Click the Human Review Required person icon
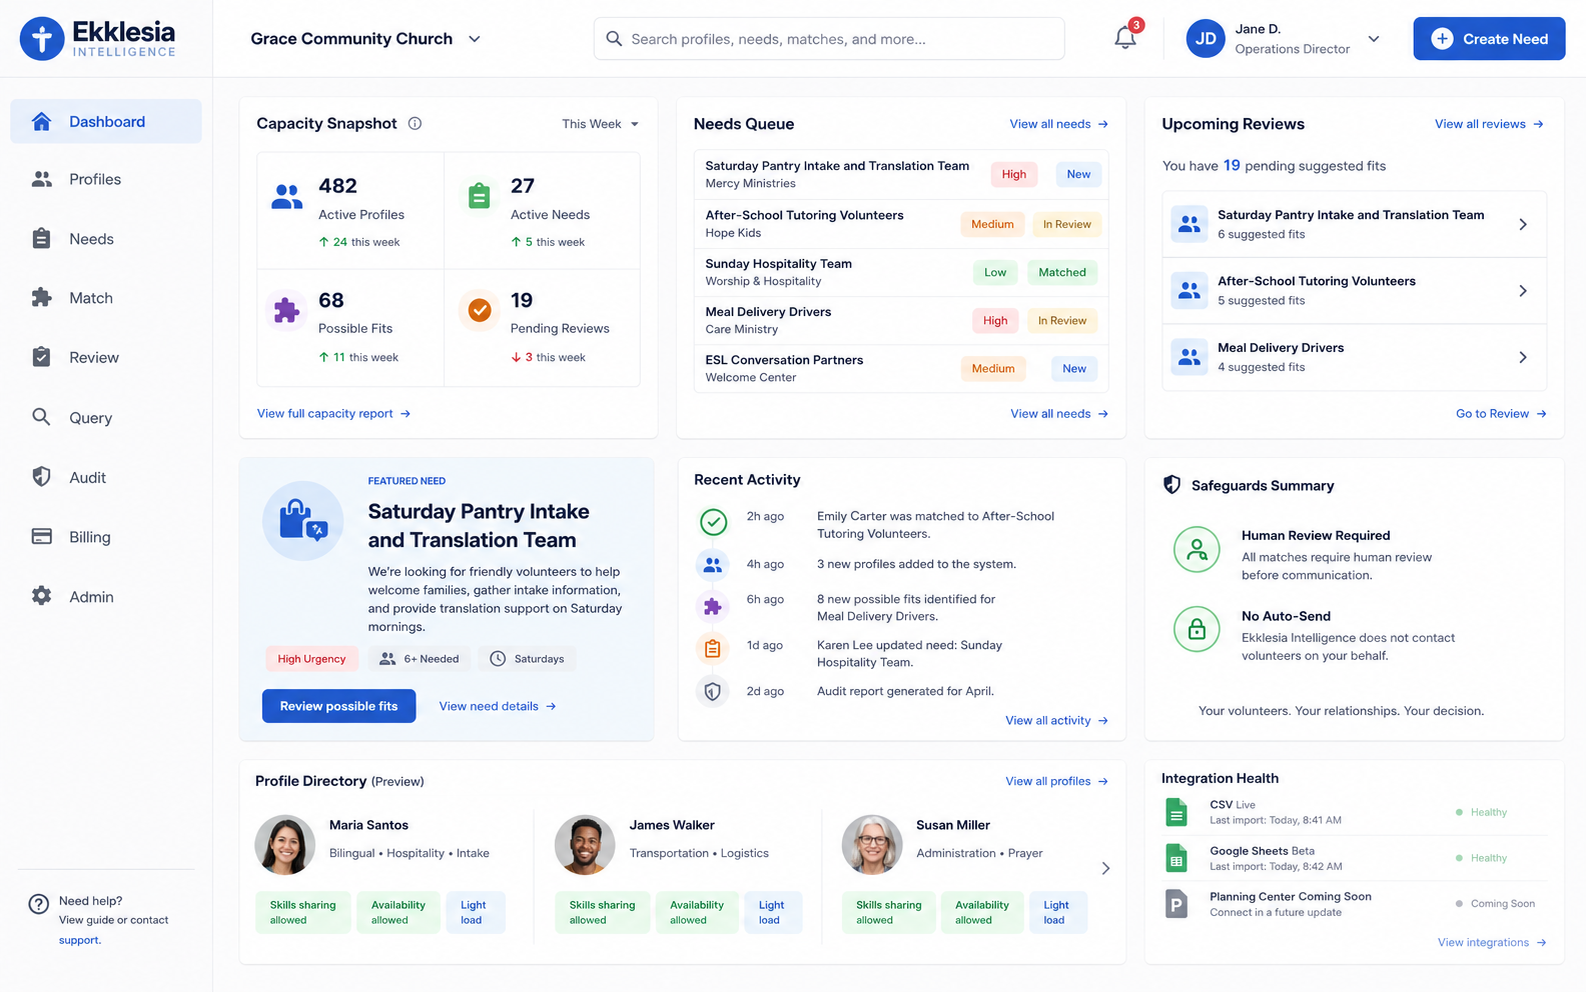1586x992 pixels. (x=1196, y=549)
